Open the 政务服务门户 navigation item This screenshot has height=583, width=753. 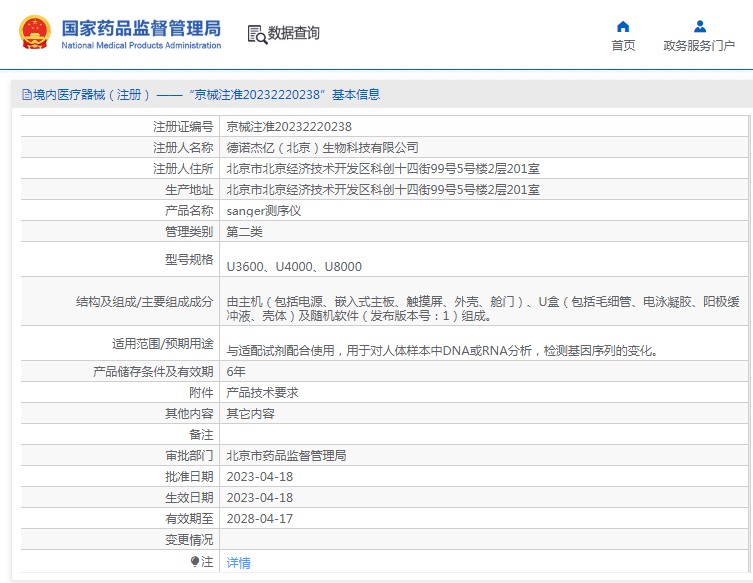699,45
